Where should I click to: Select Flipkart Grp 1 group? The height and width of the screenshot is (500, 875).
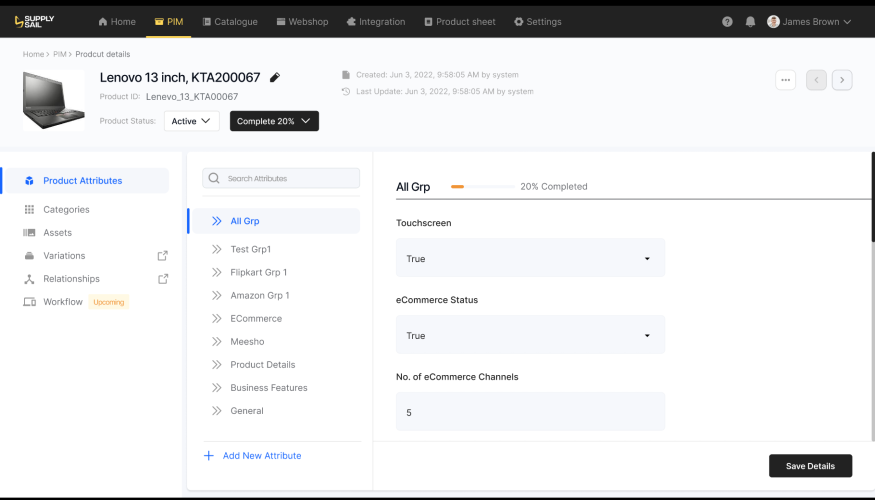point(258,272)
